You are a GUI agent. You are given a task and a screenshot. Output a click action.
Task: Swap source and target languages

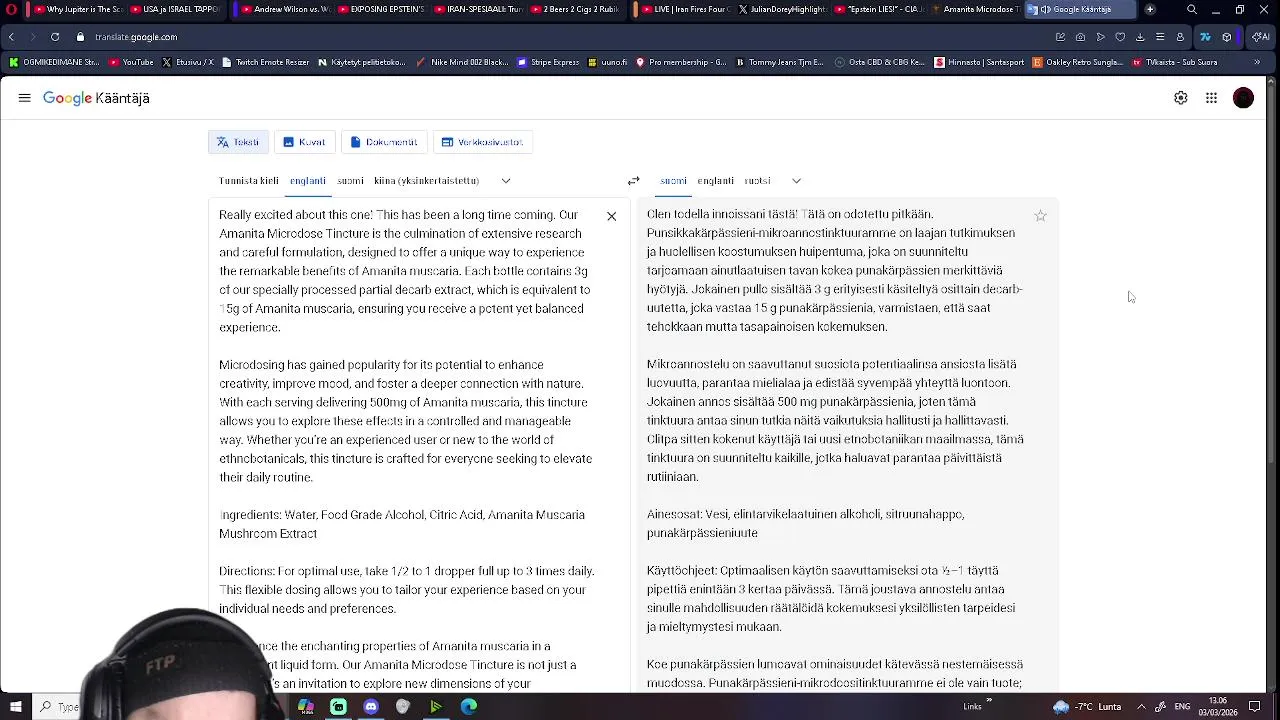tap(633, 181)
